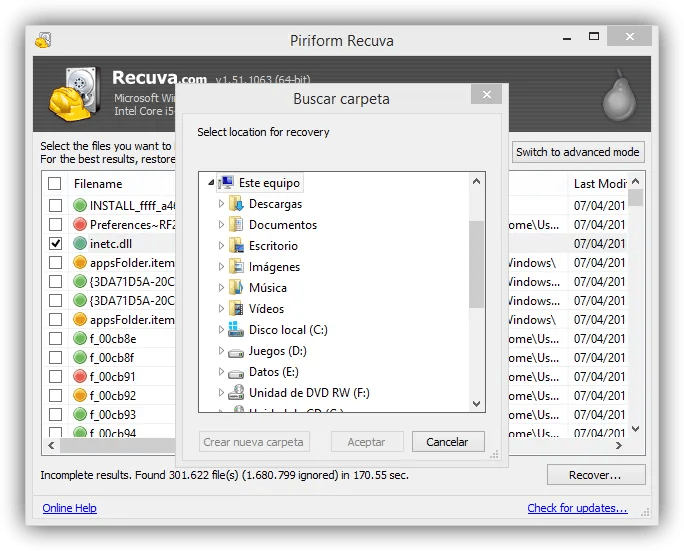Click the folder tree vertical scrollbar thumb
684x551 pixels.
[476, 264]
